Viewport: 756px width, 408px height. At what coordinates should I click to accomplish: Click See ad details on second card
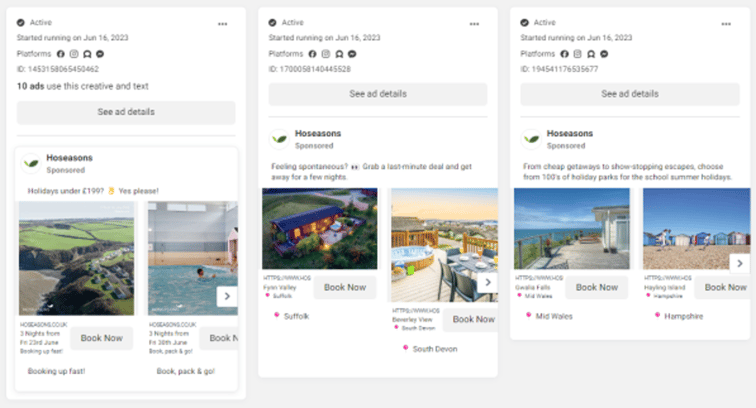(x=378, y=94)
